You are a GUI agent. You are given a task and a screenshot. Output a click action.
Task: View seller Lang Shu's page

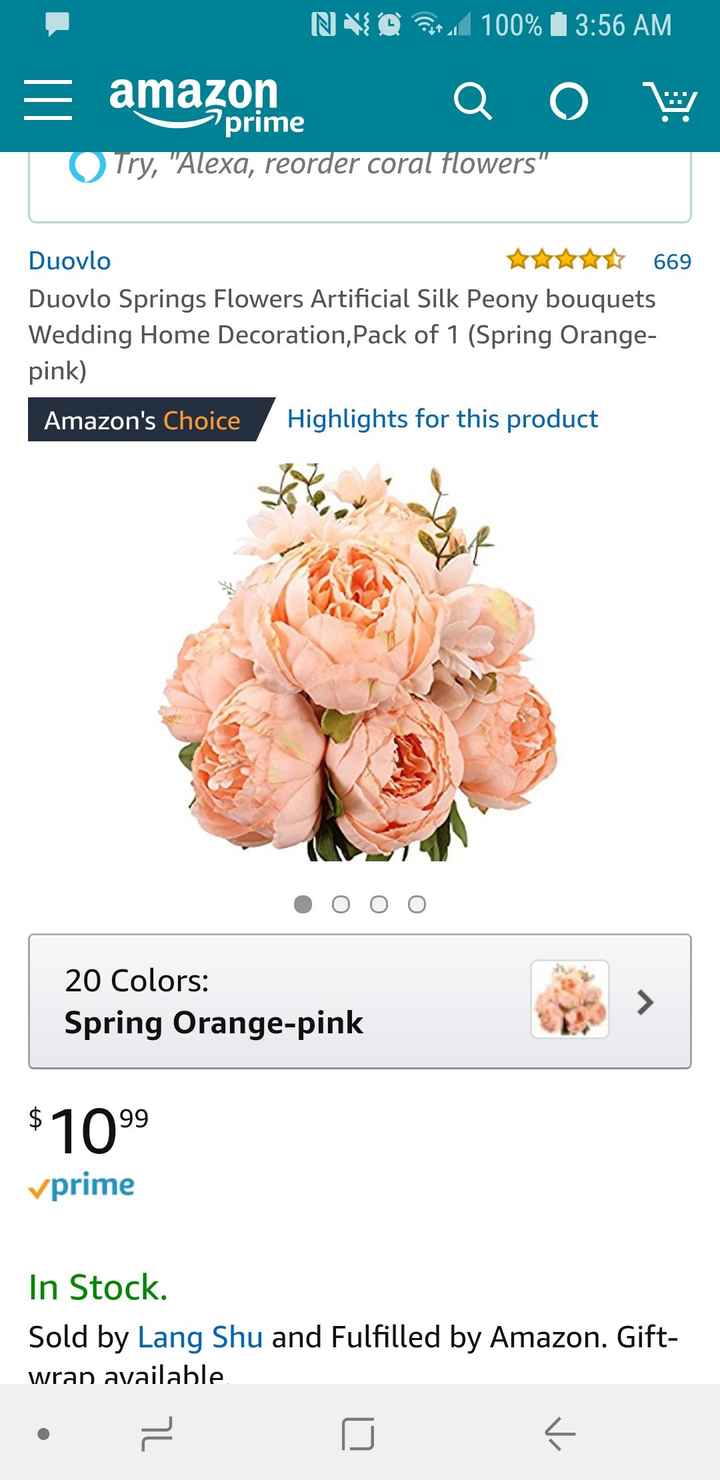coord(200,1337)
